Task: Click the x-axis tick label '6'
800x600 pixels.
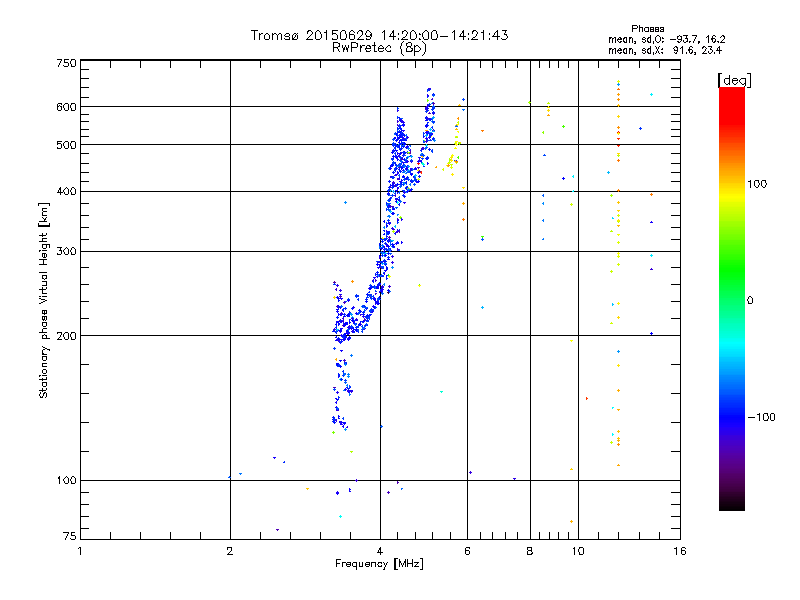Action: coord(467,551)
